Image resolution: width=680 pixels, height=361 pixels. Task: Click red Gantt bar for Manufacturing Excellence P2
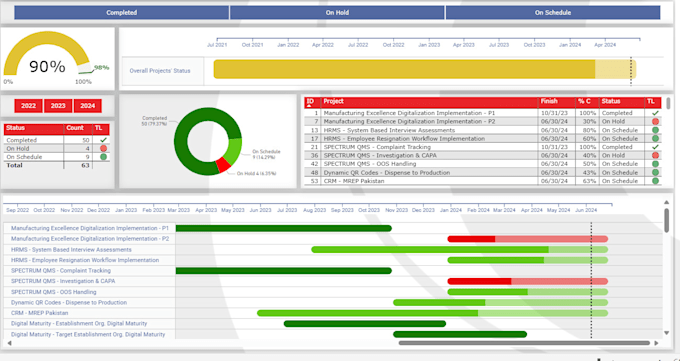pos(527,239)
